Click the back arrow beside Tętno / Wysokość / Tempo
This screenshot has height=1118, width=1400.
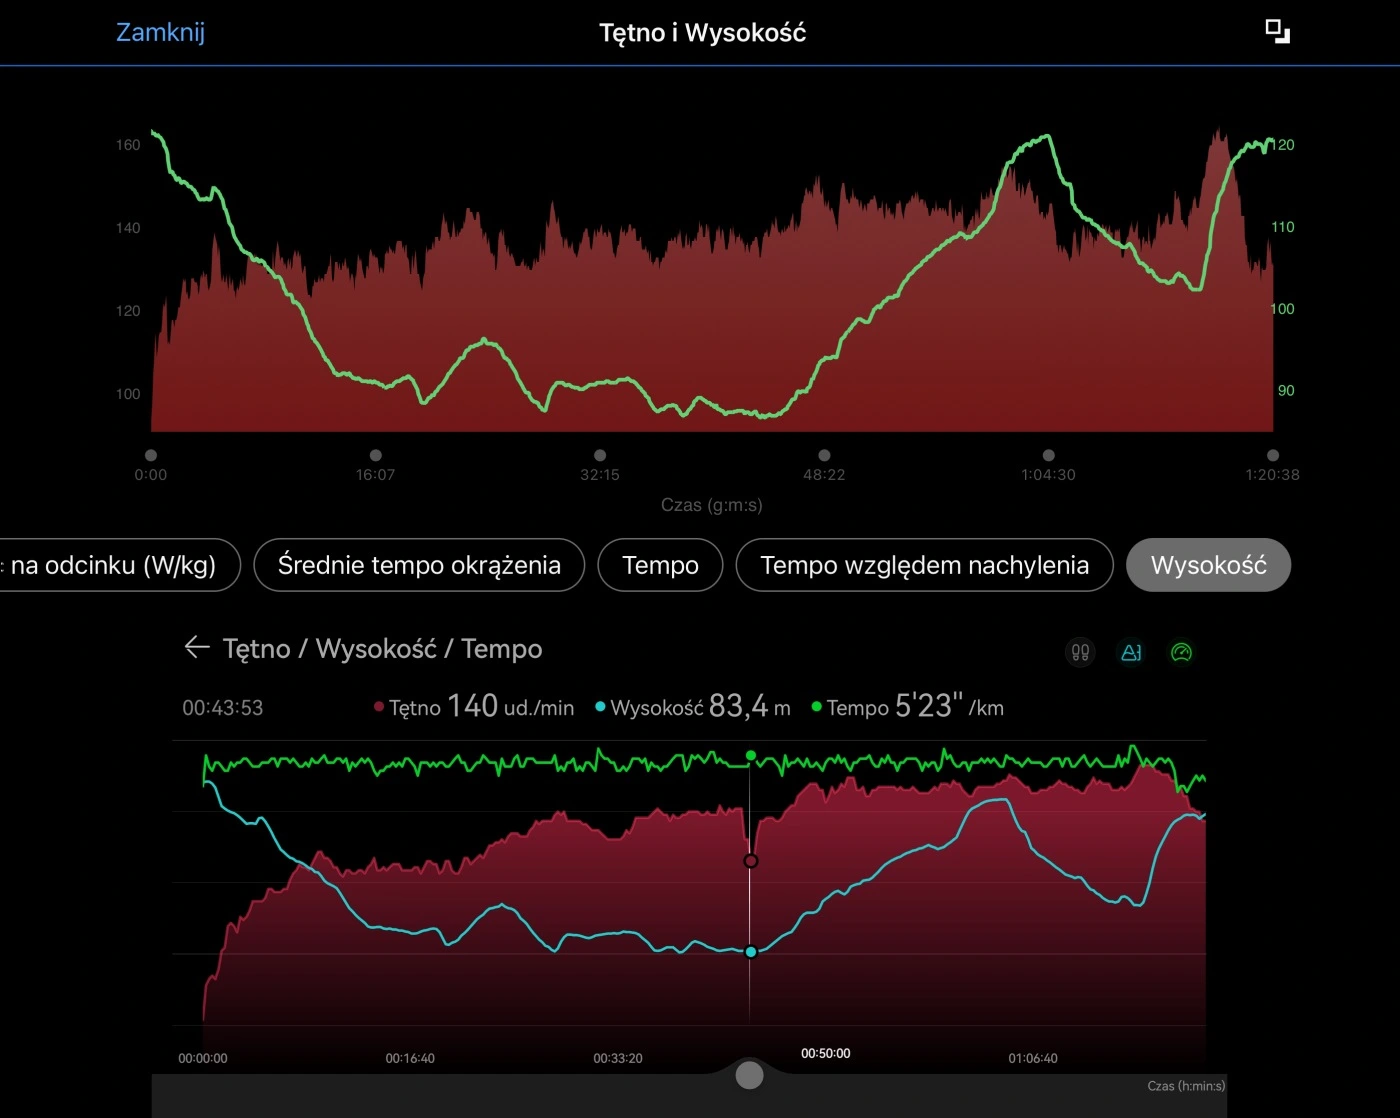(x=196, y=648)
